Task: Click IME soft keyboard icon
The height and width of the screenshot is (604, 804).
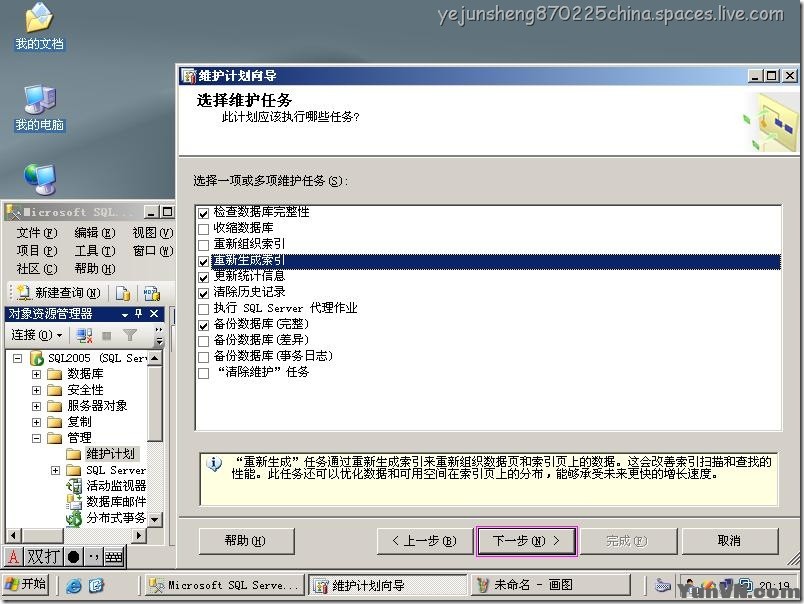Action: click(114, 557)
